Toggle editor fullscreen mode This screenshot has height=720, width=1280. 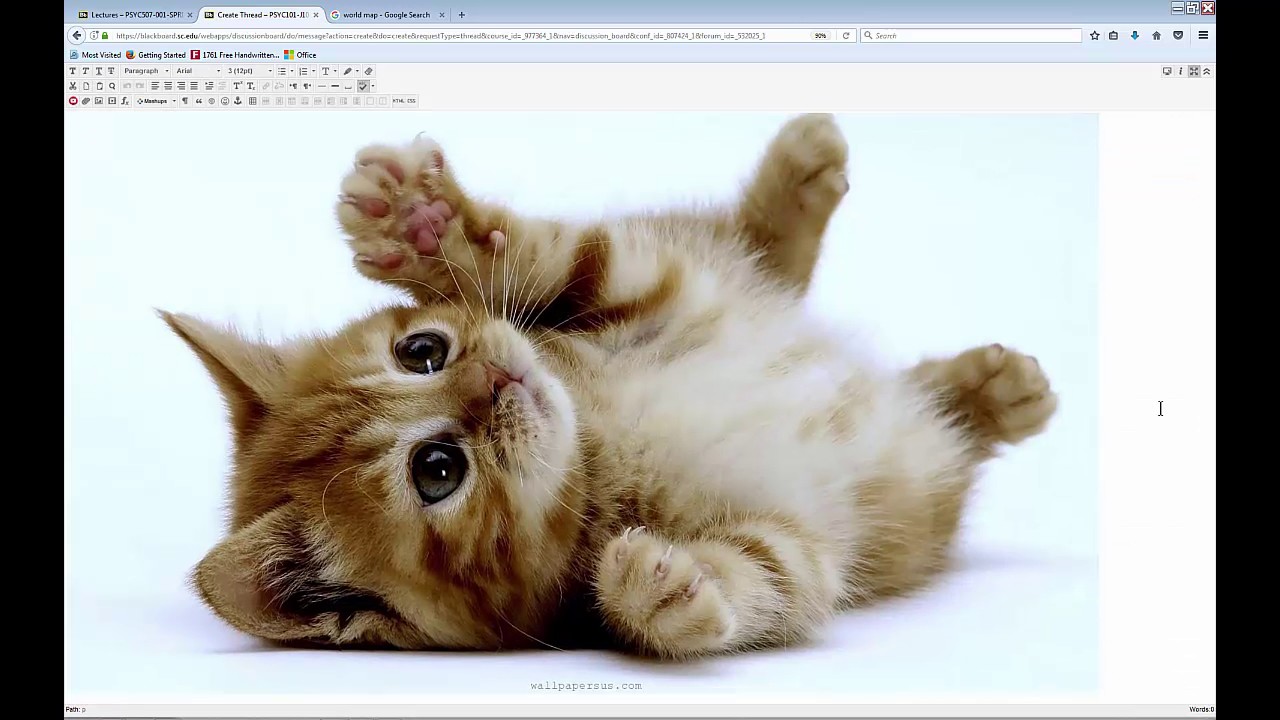coord(1193,71)
